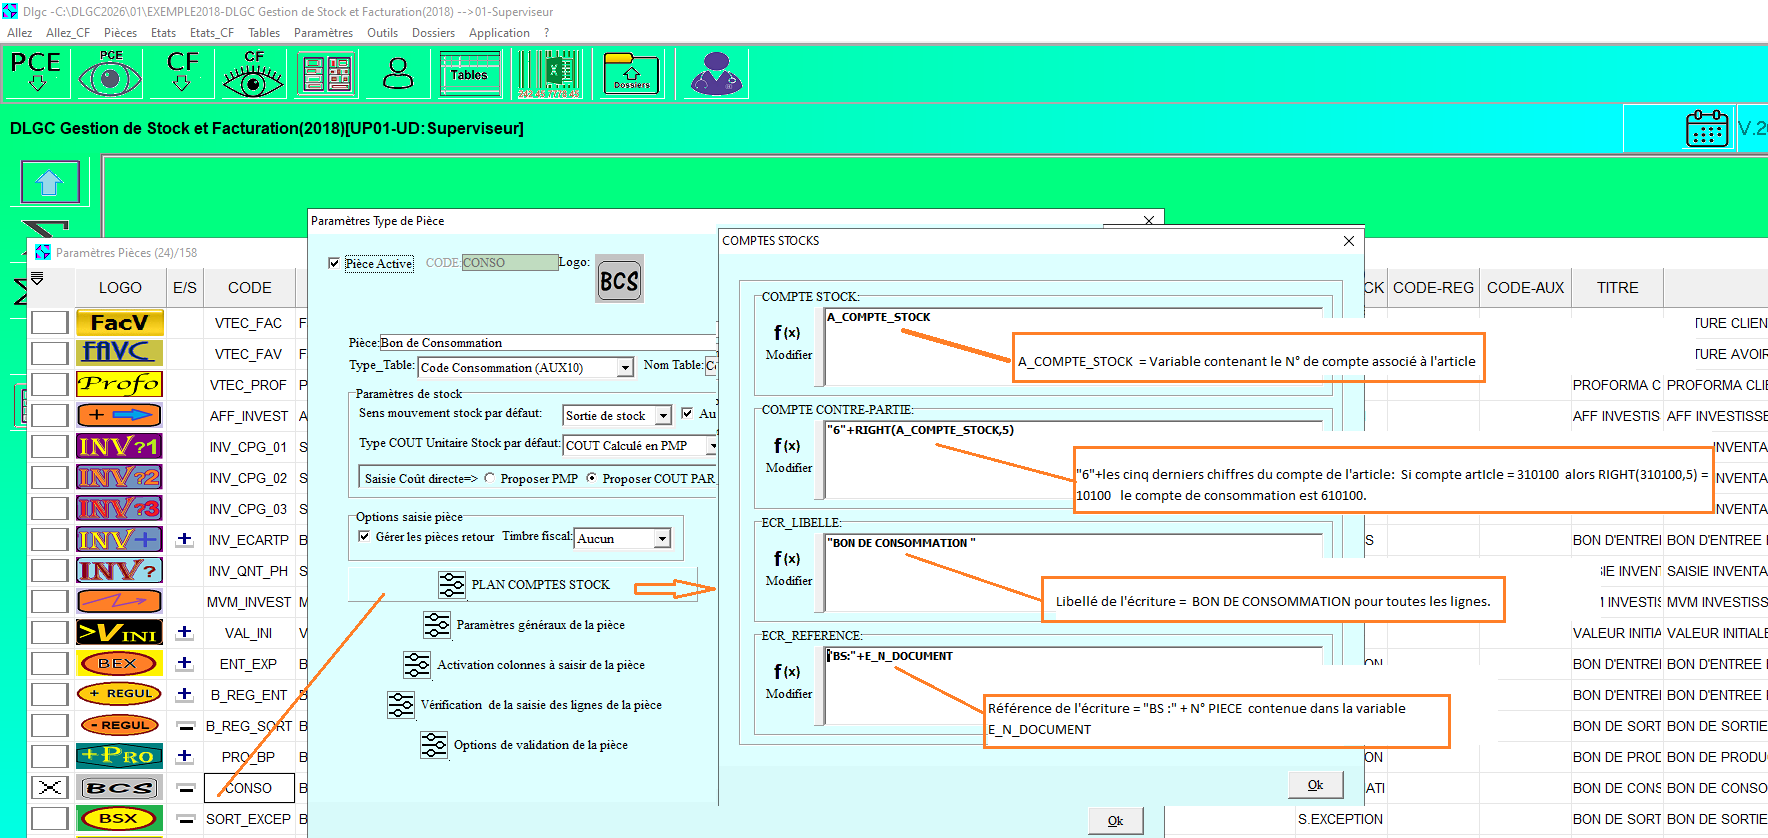Uncheck Gérer les pièces retour

(365, 537)
